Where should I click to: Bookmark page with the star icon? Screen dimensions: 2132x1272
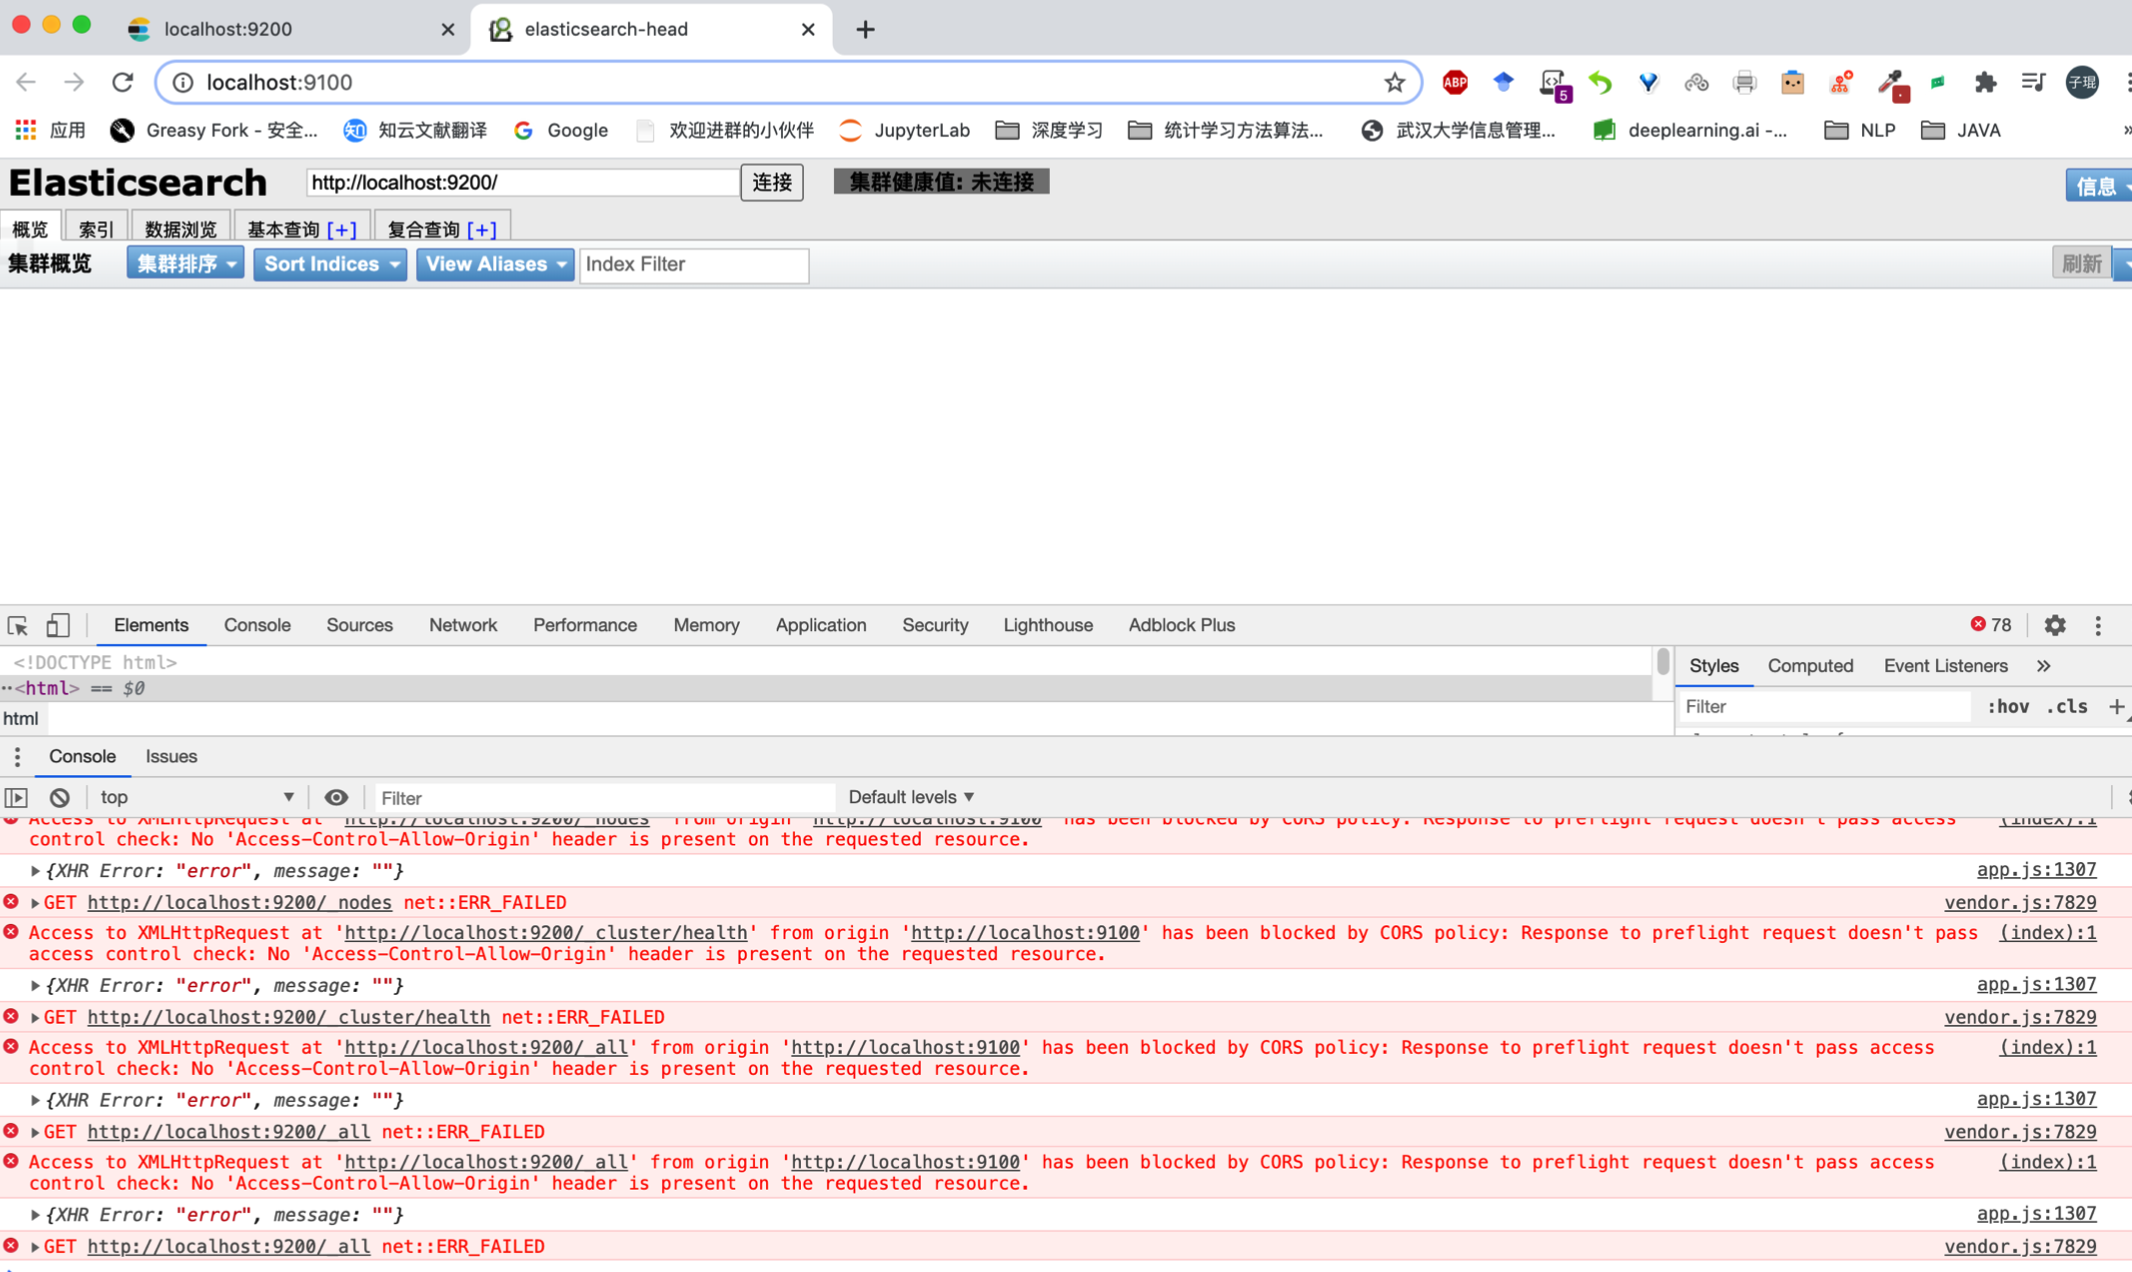[1394, 82]
